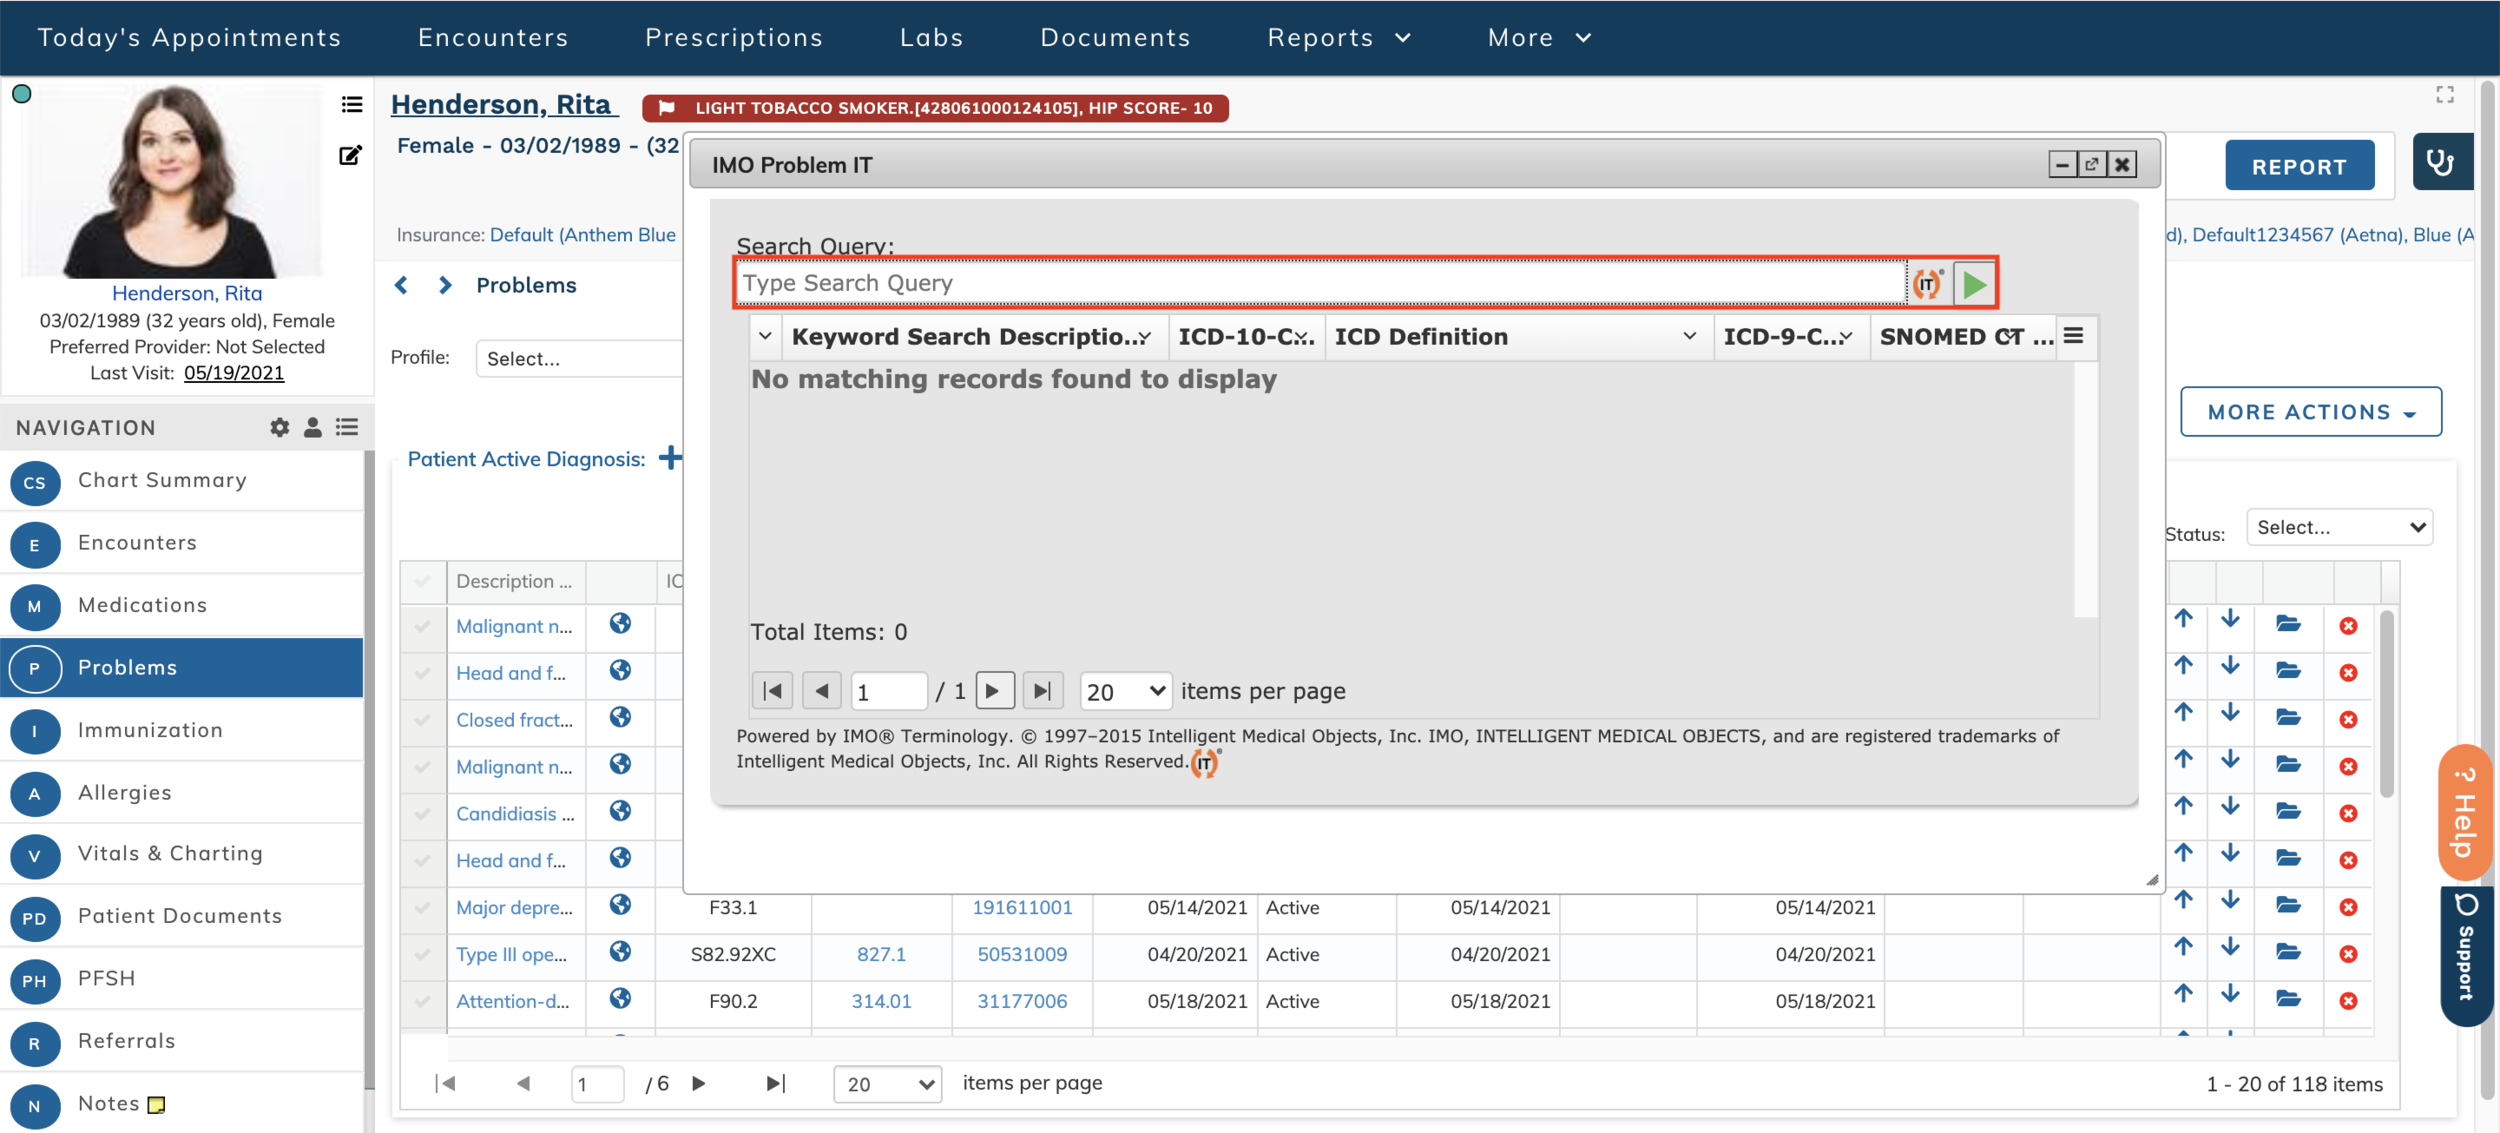Image resolution: width=2500 pixels, height=1133 pixels.
Task: Check the Malignant n... first row checkbox
Action: [x=422, y=626]
